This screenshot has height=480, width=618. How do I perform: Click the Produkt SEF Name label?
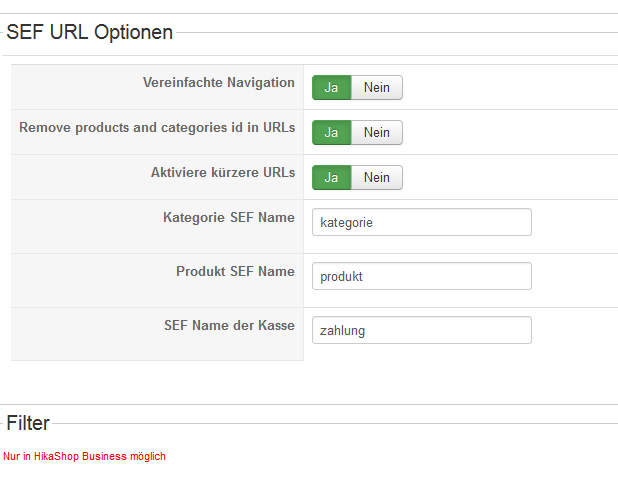[x=235, y=271]
